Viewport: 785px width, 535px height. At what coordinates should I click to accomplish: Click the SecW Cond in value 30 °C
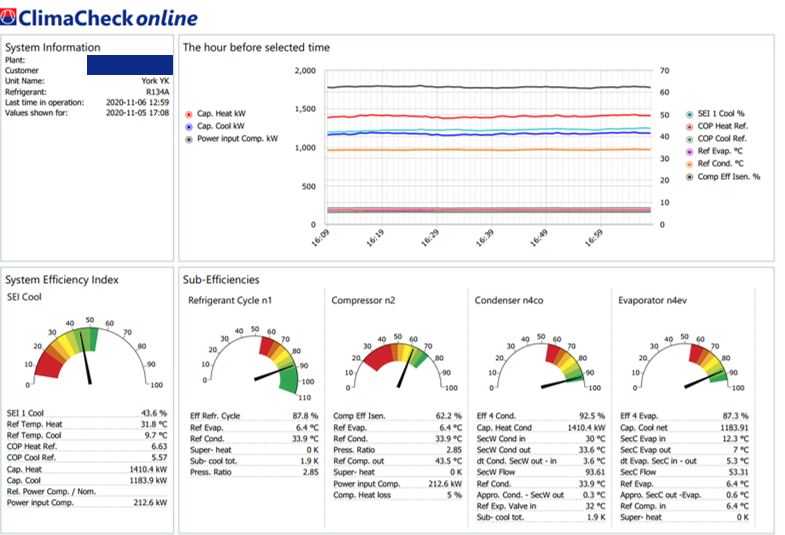(595, 439)
